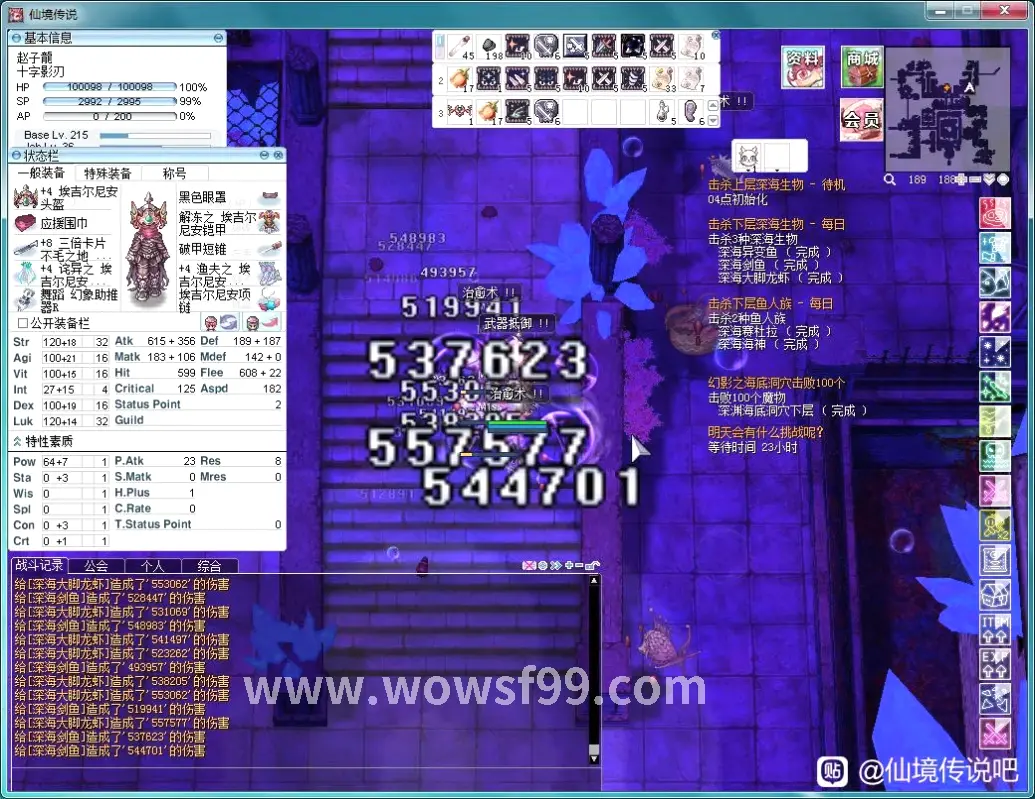Click the red spiral buff status icon

(995, 214)
